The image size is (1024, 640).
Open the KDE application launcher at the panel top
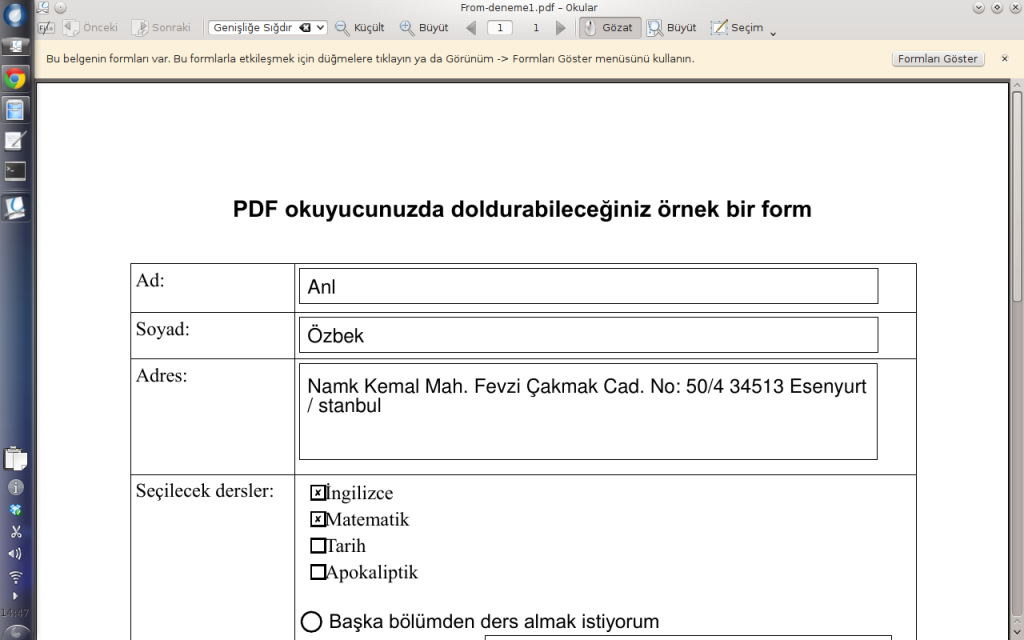(x=14, y=14)
